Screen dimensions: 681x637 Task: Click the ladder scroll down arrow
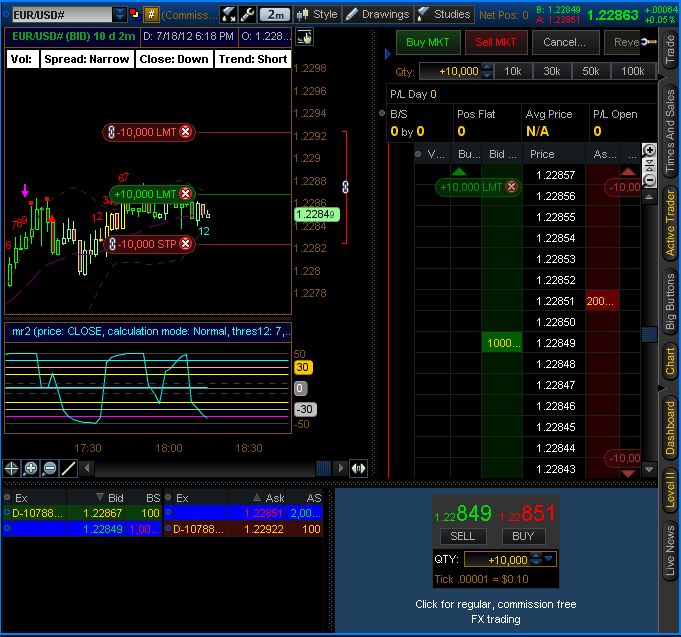coord(649,469)
